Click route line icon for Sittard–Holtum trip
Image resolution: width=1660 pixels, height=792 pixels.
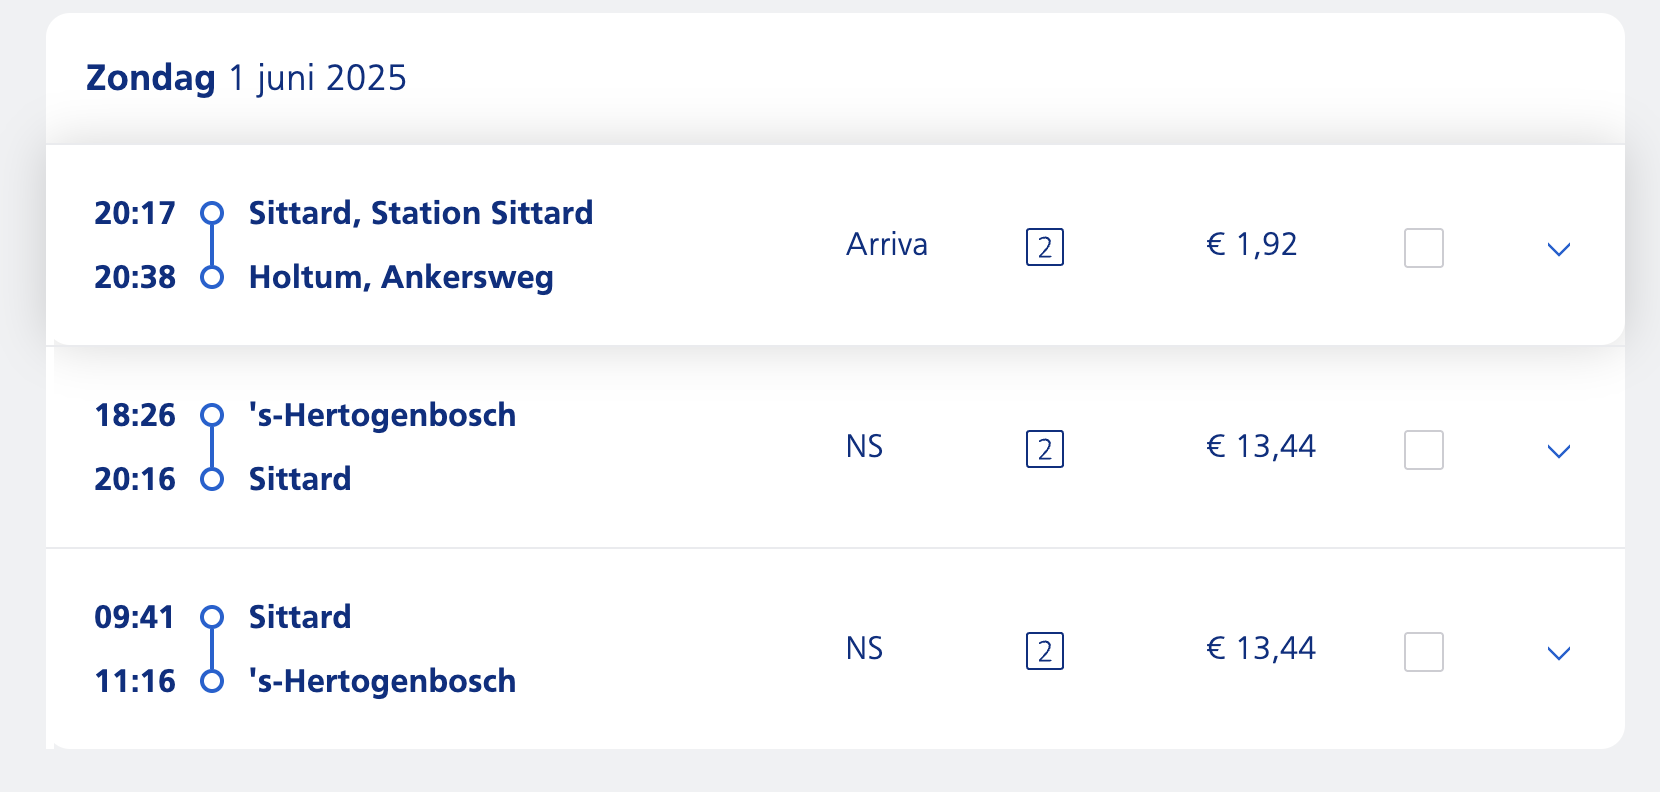coord(212,245)
